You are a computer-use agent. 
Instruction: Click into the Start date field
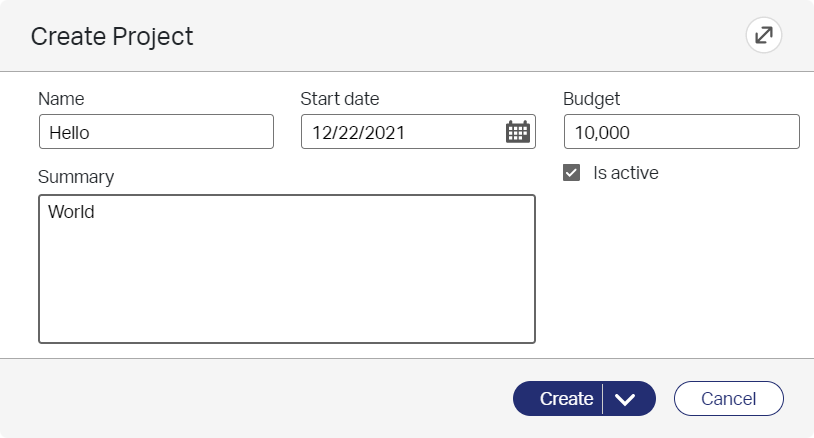pos(400,132)
